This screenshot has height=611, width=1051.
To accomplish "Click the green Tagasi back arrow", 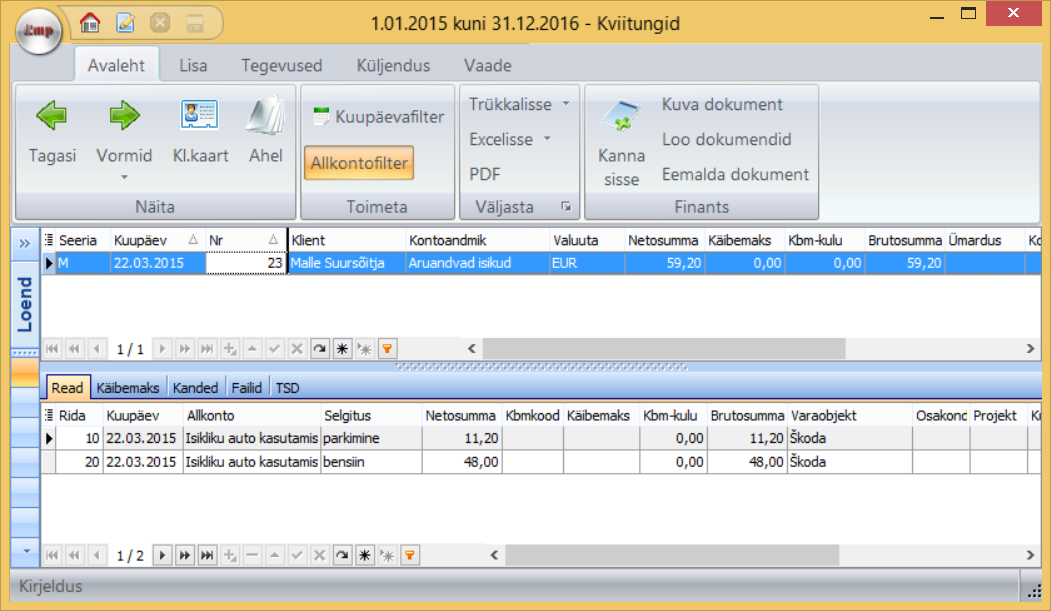I will click(x=52, y=117).
